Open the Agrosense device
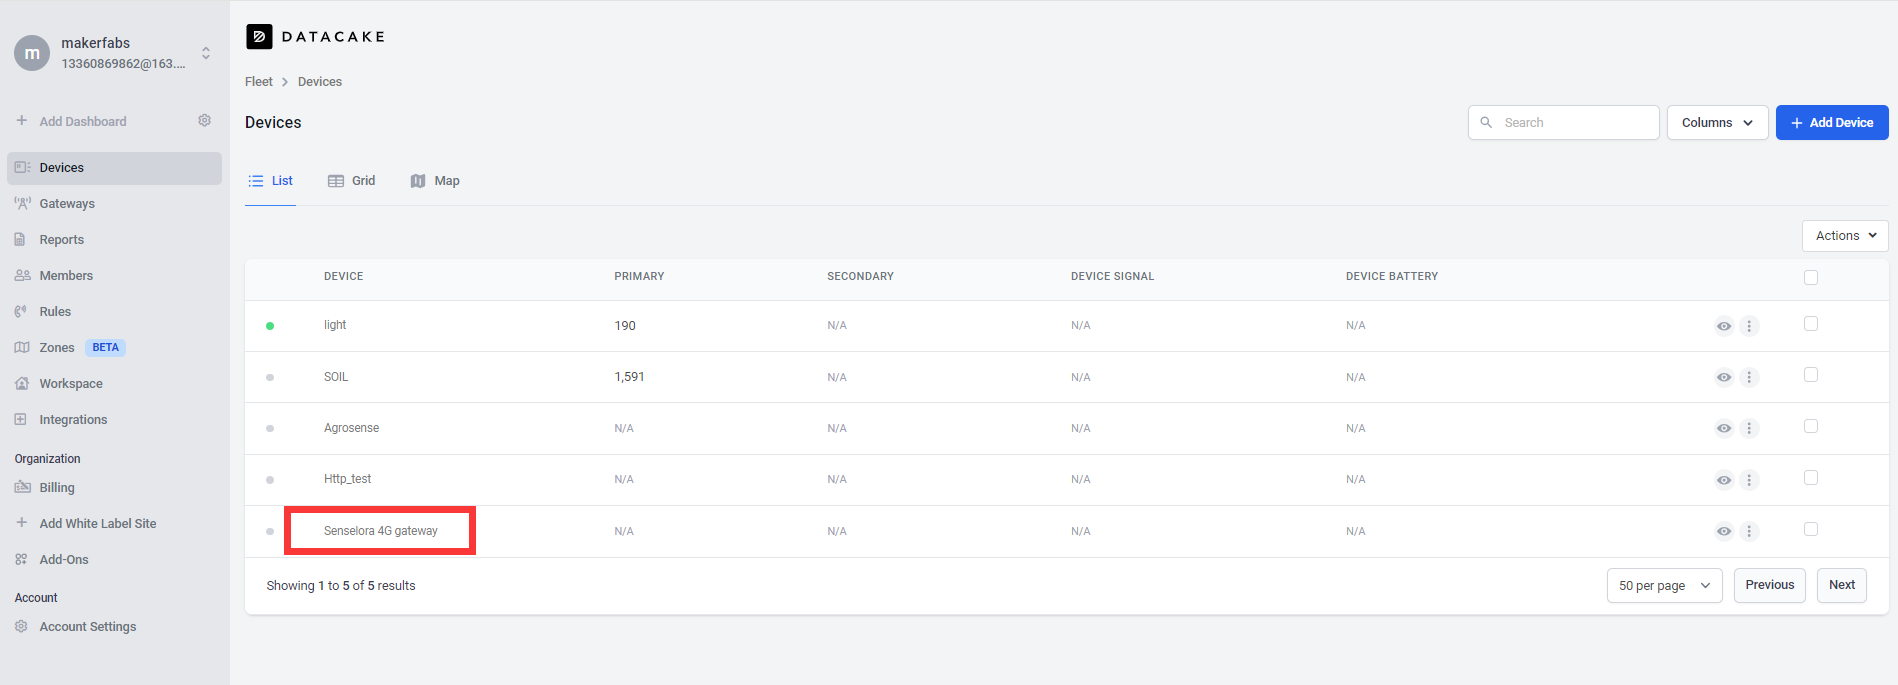 [351, 428]
